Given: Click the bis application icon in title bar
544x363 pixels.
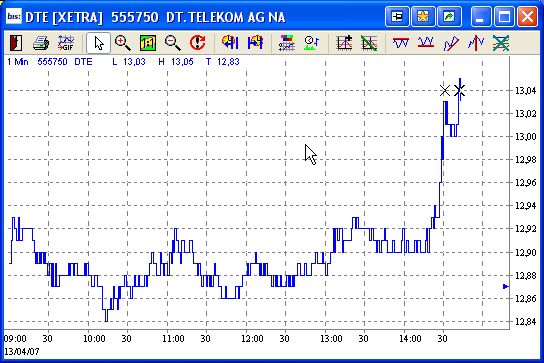Looking at the screenshot, I should click(13, 16).
